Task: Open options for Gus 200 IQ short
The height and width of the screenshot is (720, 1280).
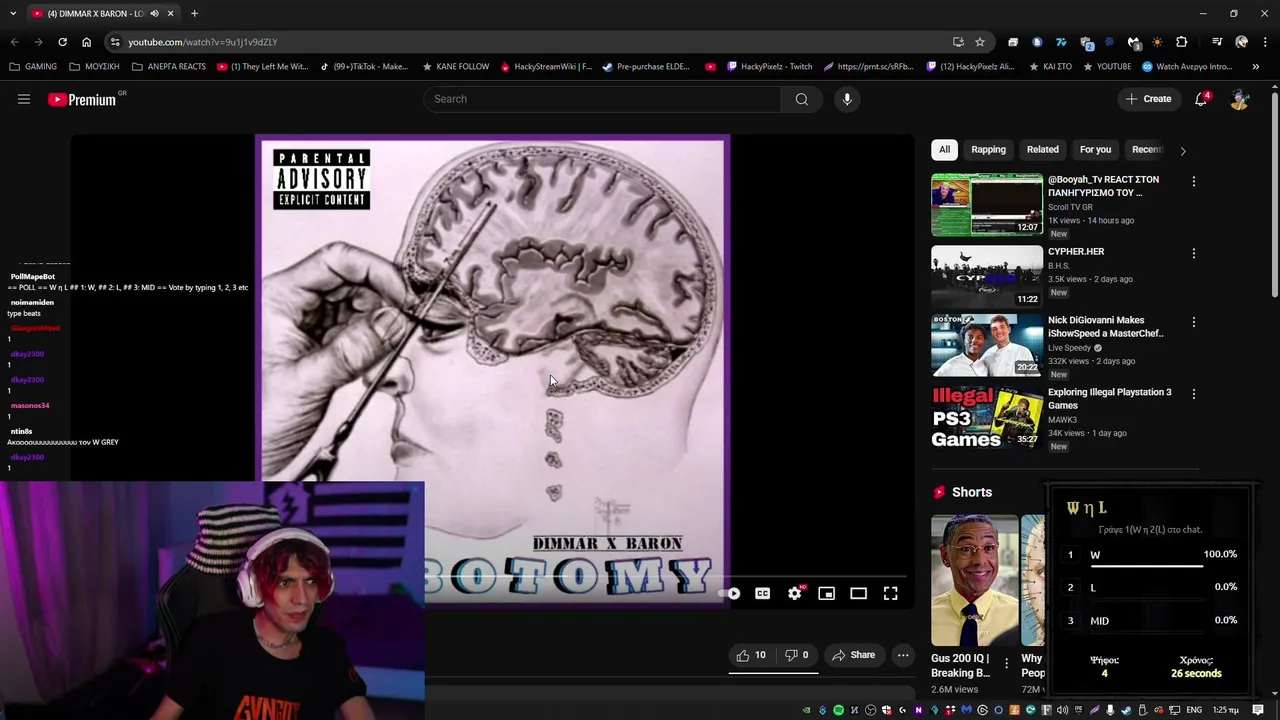Action: point(1006,665)
